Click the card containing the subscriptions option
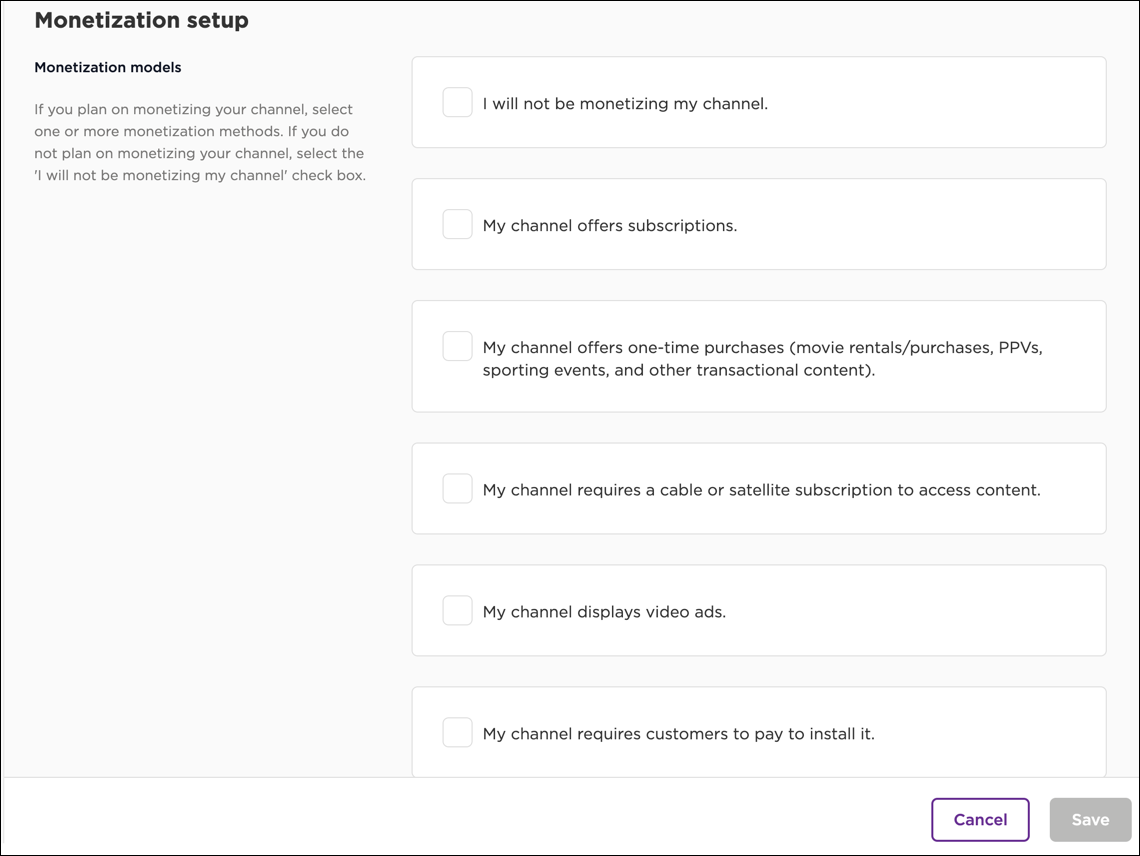The height and width of the screenshot is (856, 1140). tap(758, 224)
